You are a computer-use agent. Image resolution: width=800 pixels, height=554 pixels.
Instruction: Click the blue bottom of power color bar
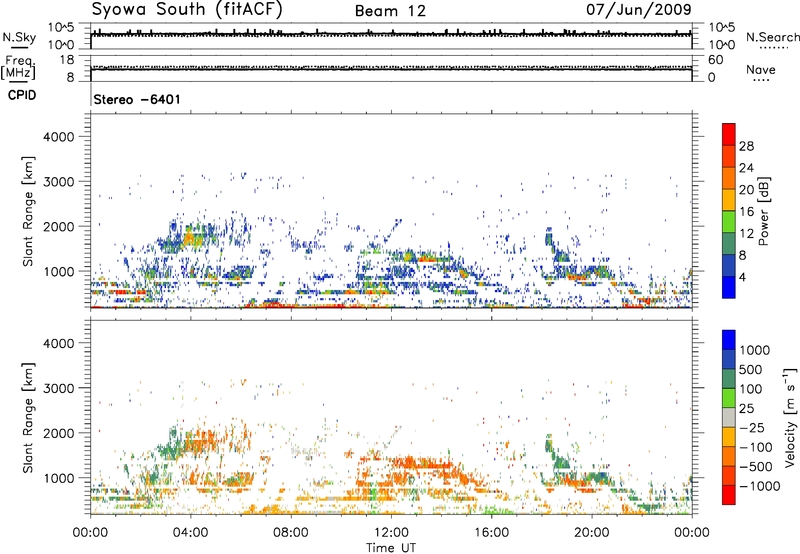pyautogui.click(x=729, y=287)
